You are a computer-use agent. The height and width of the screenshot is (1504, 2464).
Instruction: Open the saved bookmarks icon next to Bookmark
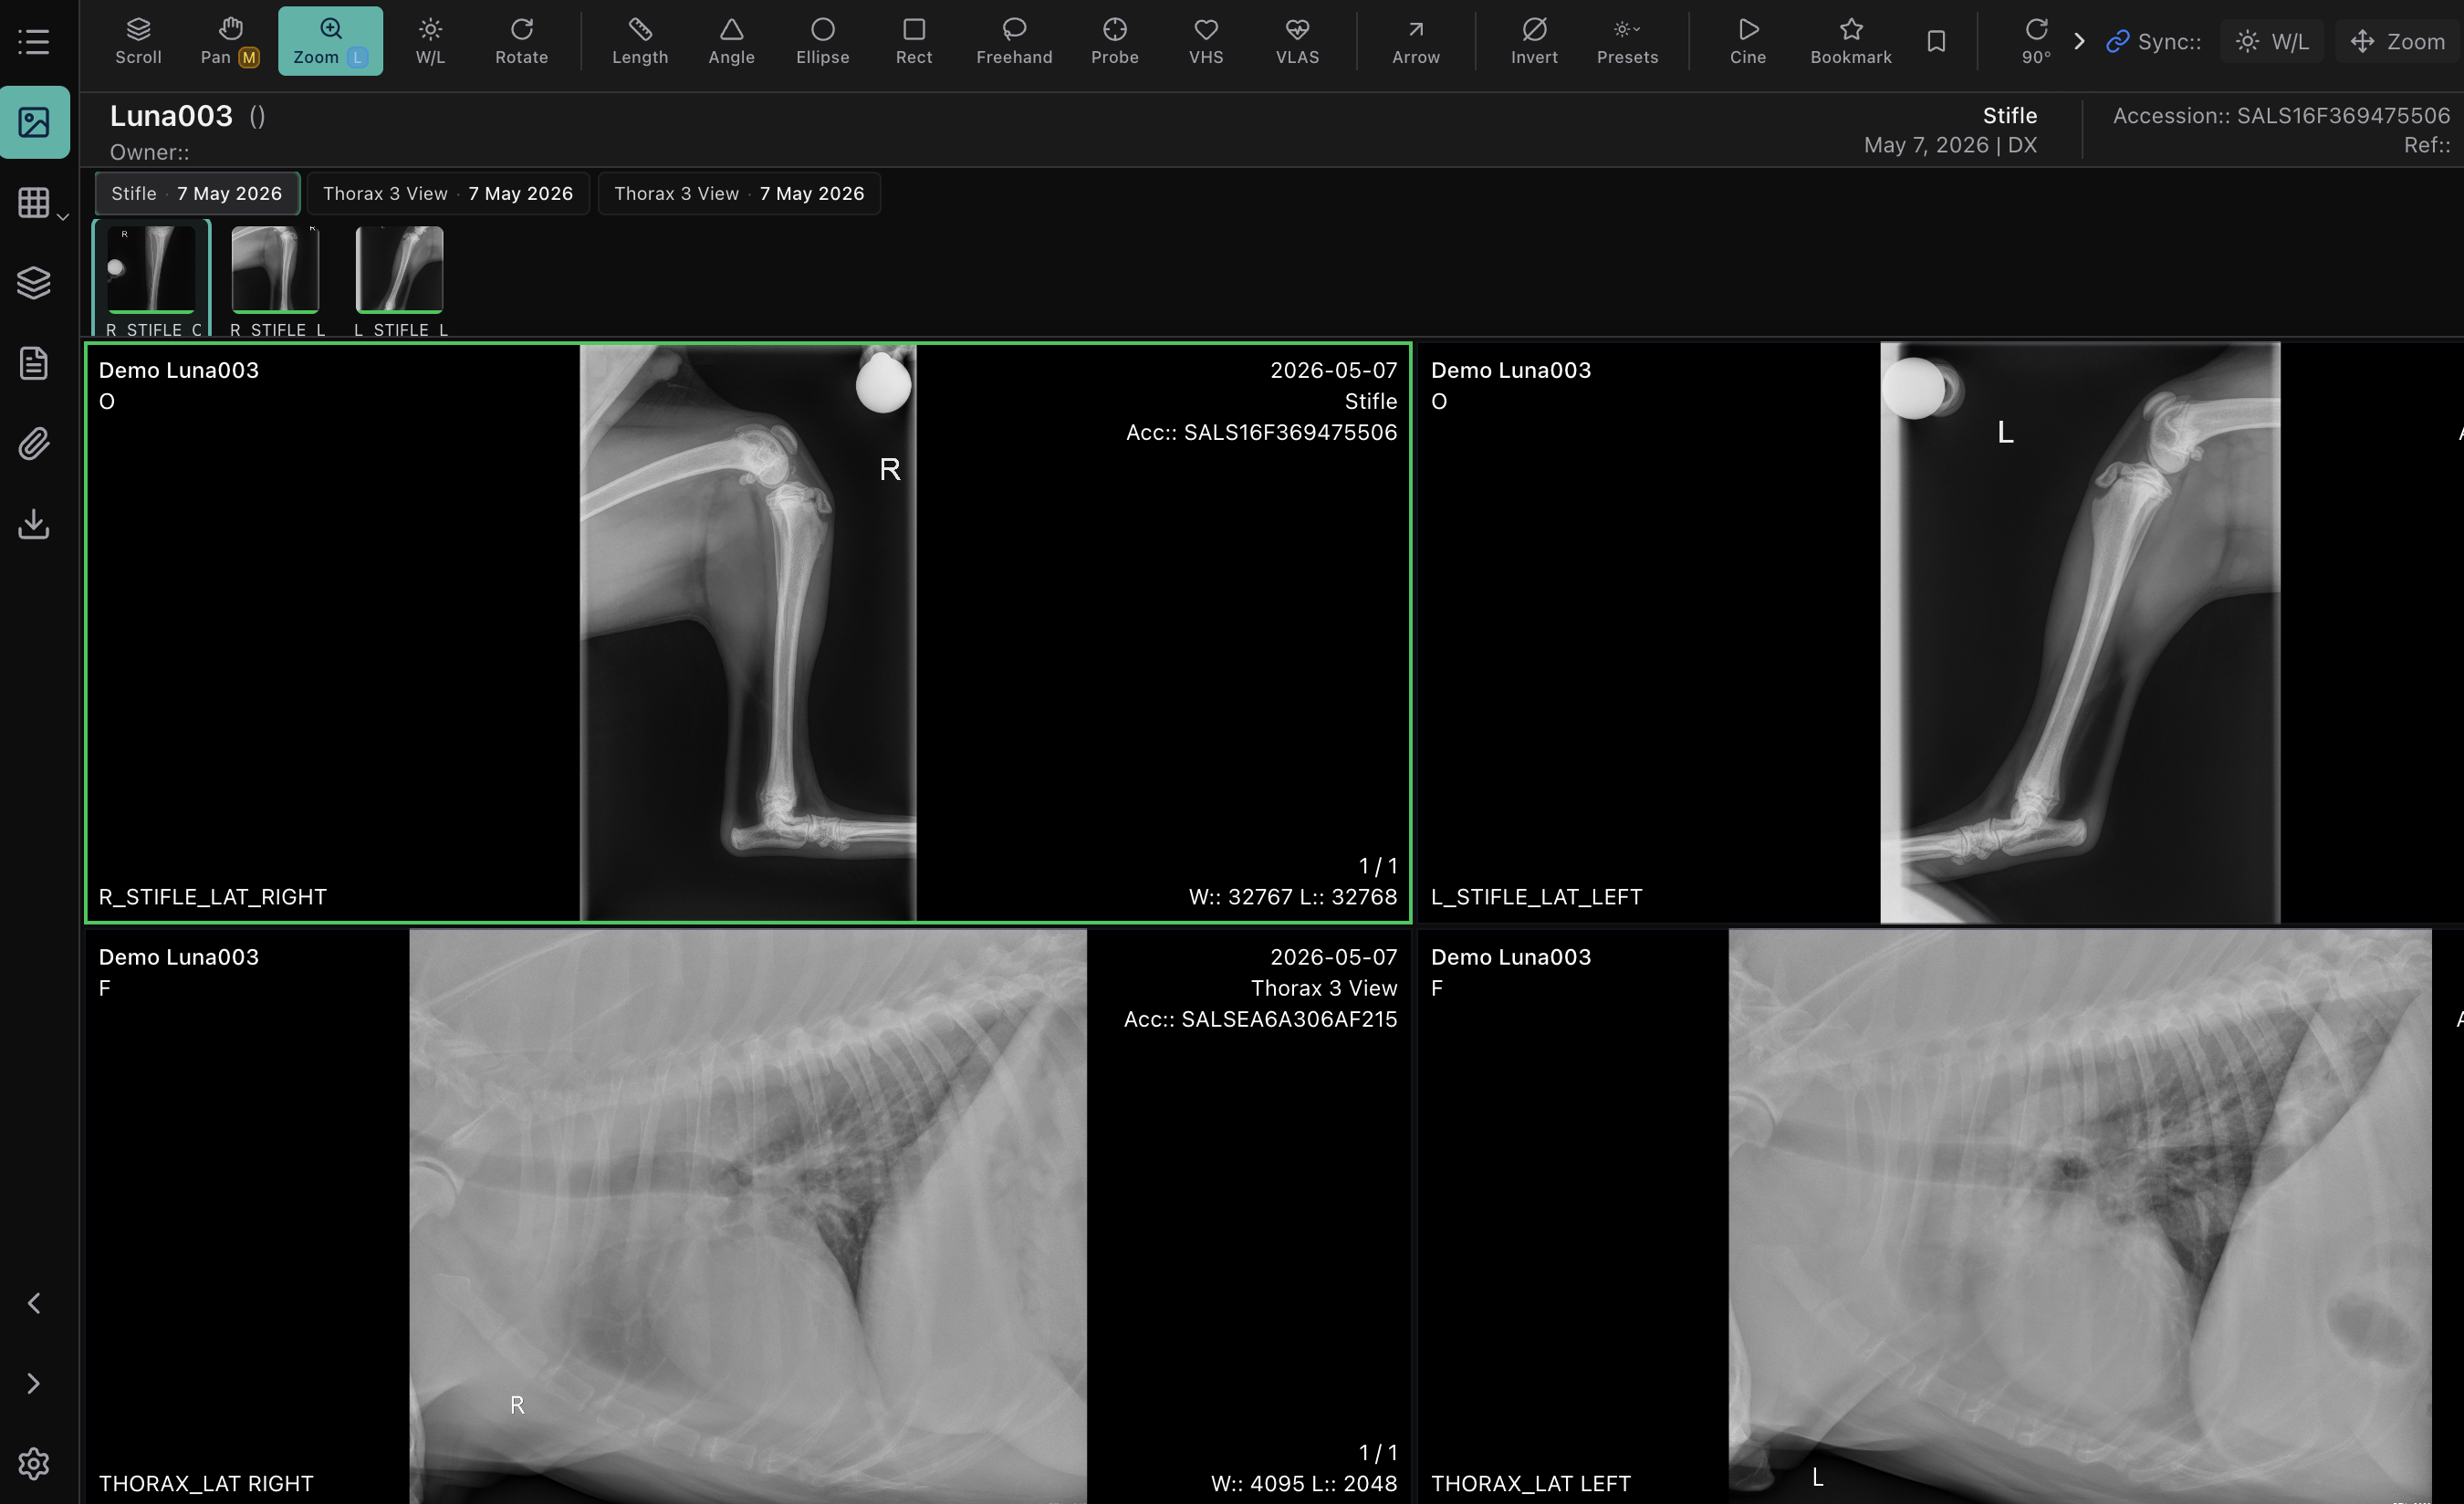coord(1936,41)
